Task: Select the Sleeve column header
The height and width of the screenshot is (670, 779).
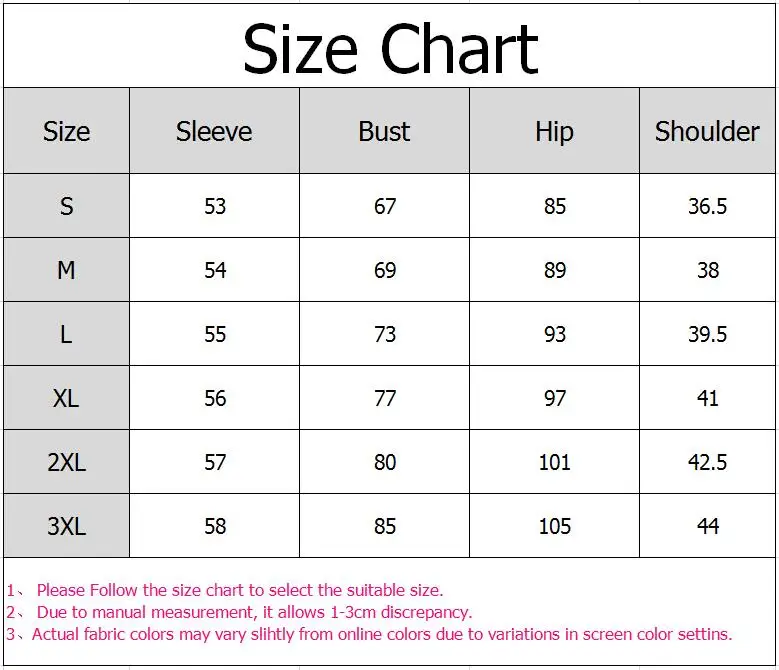Action: [x=214, y=131]
